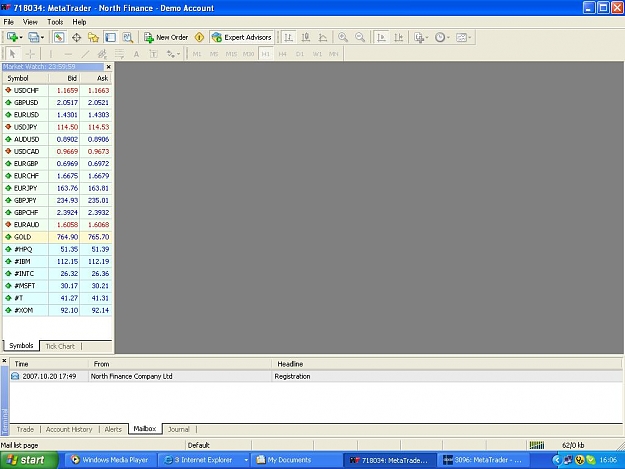
Task: Open the Help menu
Action: point(79,22)
